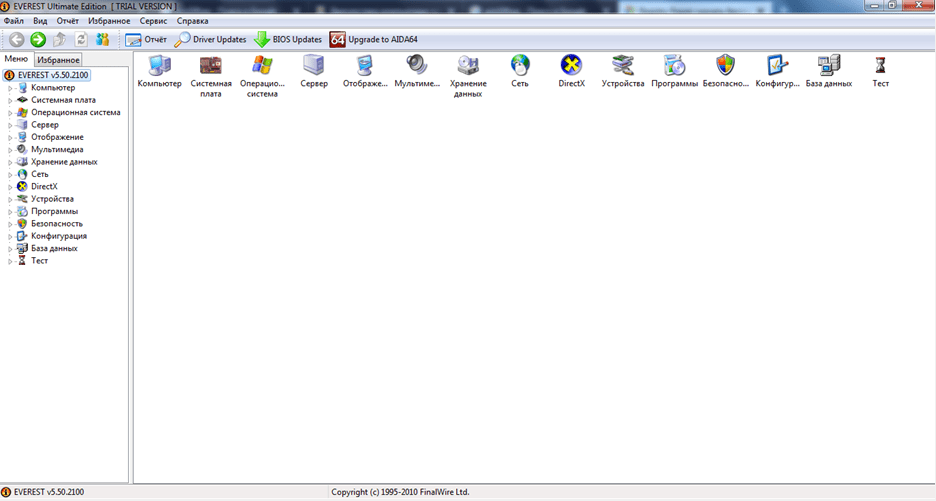Select Сеть label in the tree
The height and width of the screenshot is (501, 936).
pos(40,174)
